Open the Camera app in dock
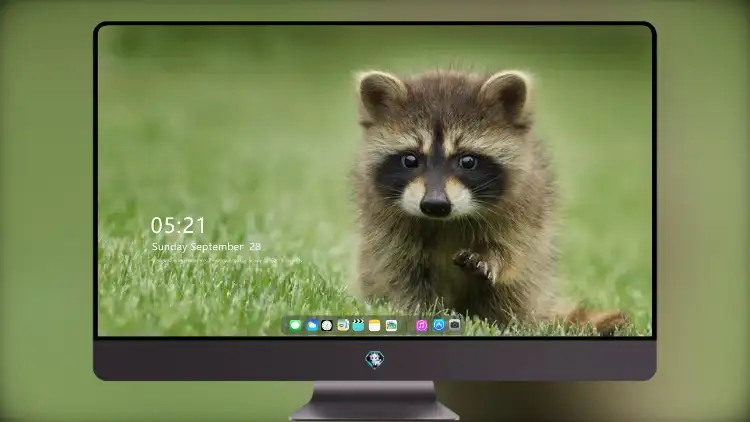This screenshot has height=422, width=750. click(x=455, y=325)
